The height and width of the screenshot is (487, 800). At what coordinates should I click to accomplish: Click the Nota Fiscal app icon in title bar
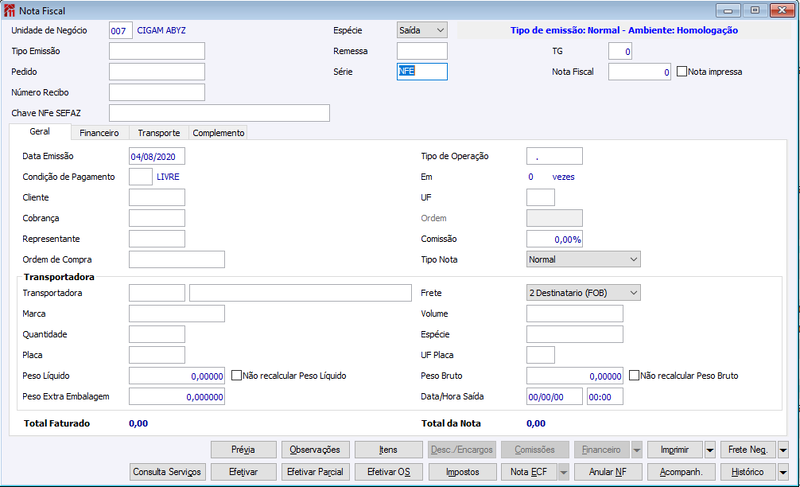pyautogui.click(x=9, y=10)
